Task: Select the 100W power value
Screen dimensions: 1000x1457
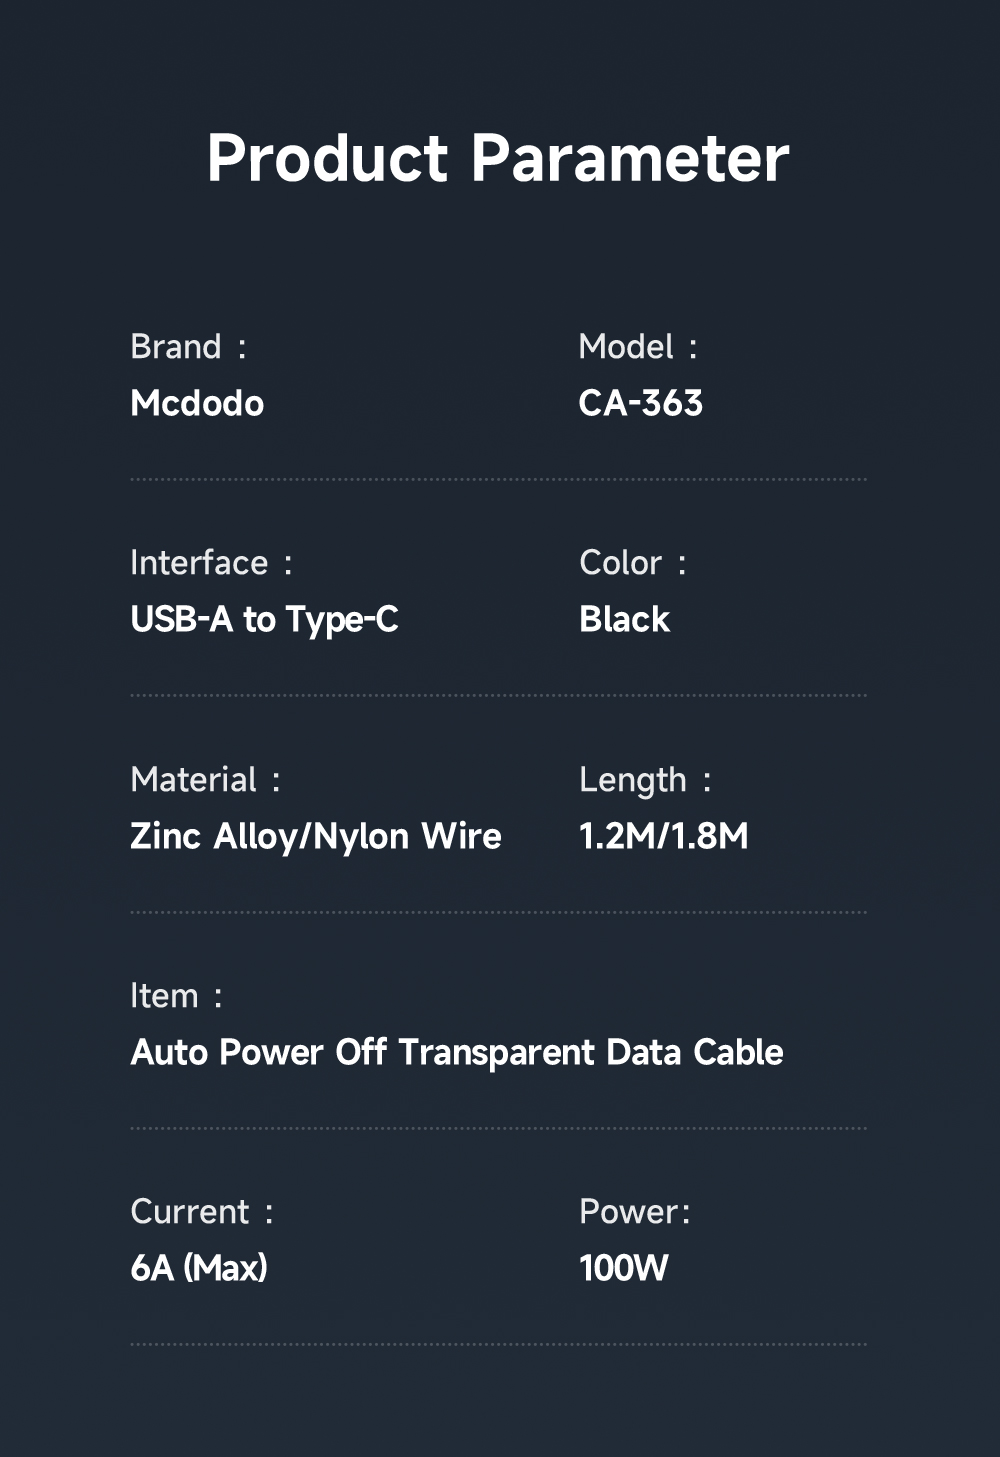Action: pyautogui.click(x=623, y=1269)
